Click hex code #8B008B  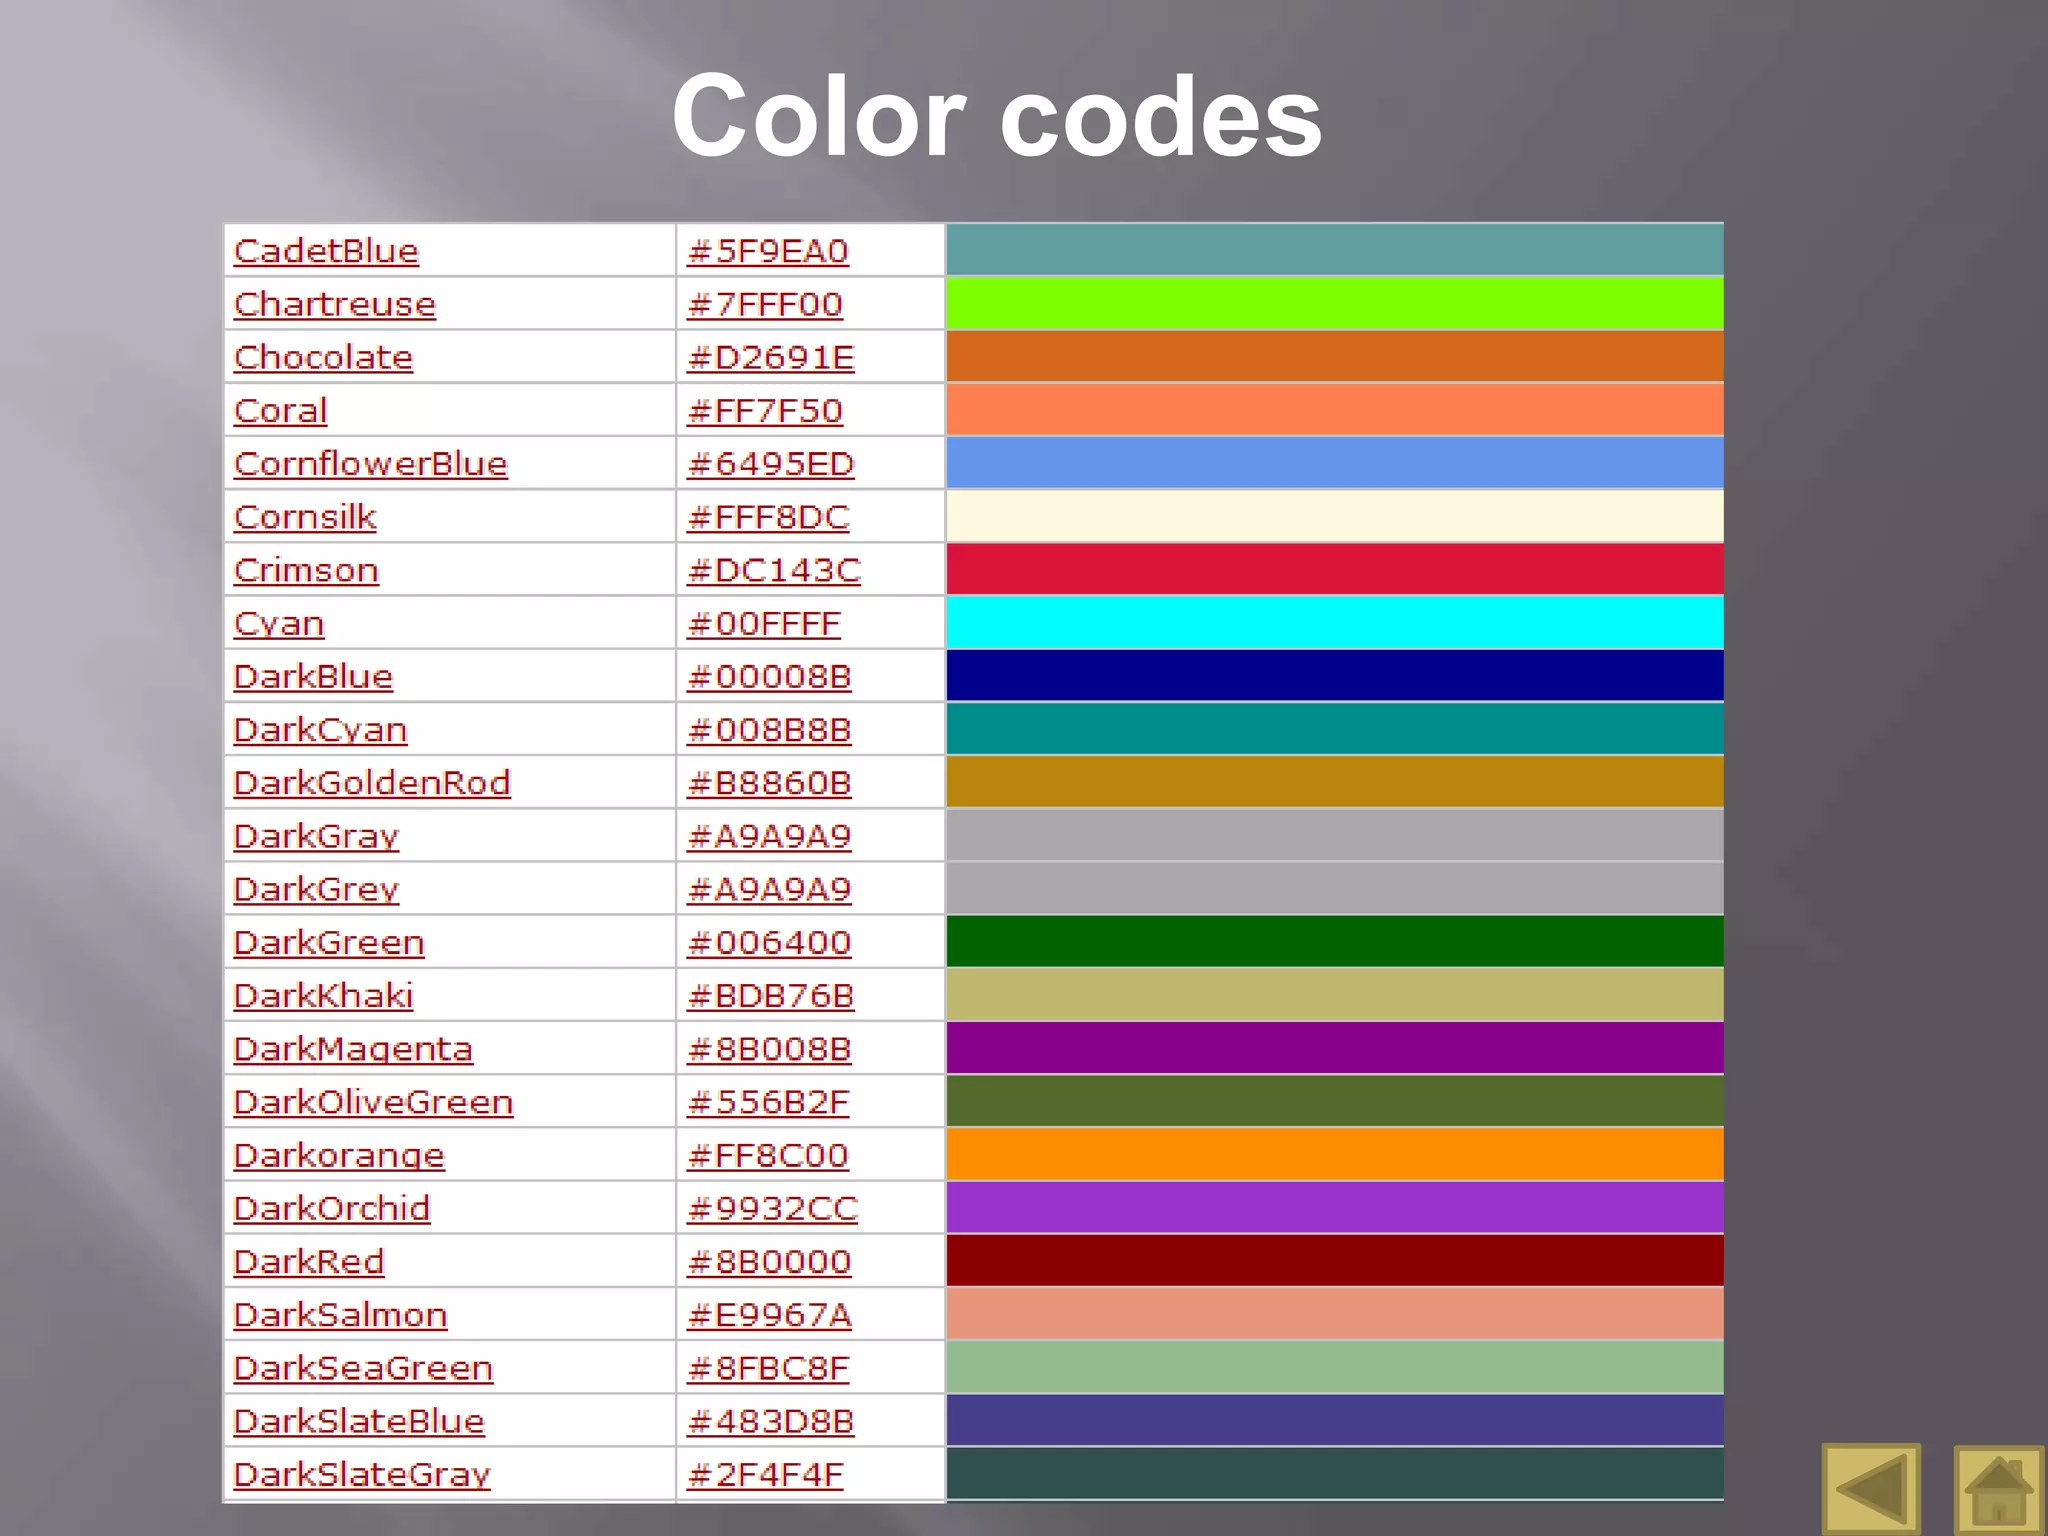tap(769, 1049)
